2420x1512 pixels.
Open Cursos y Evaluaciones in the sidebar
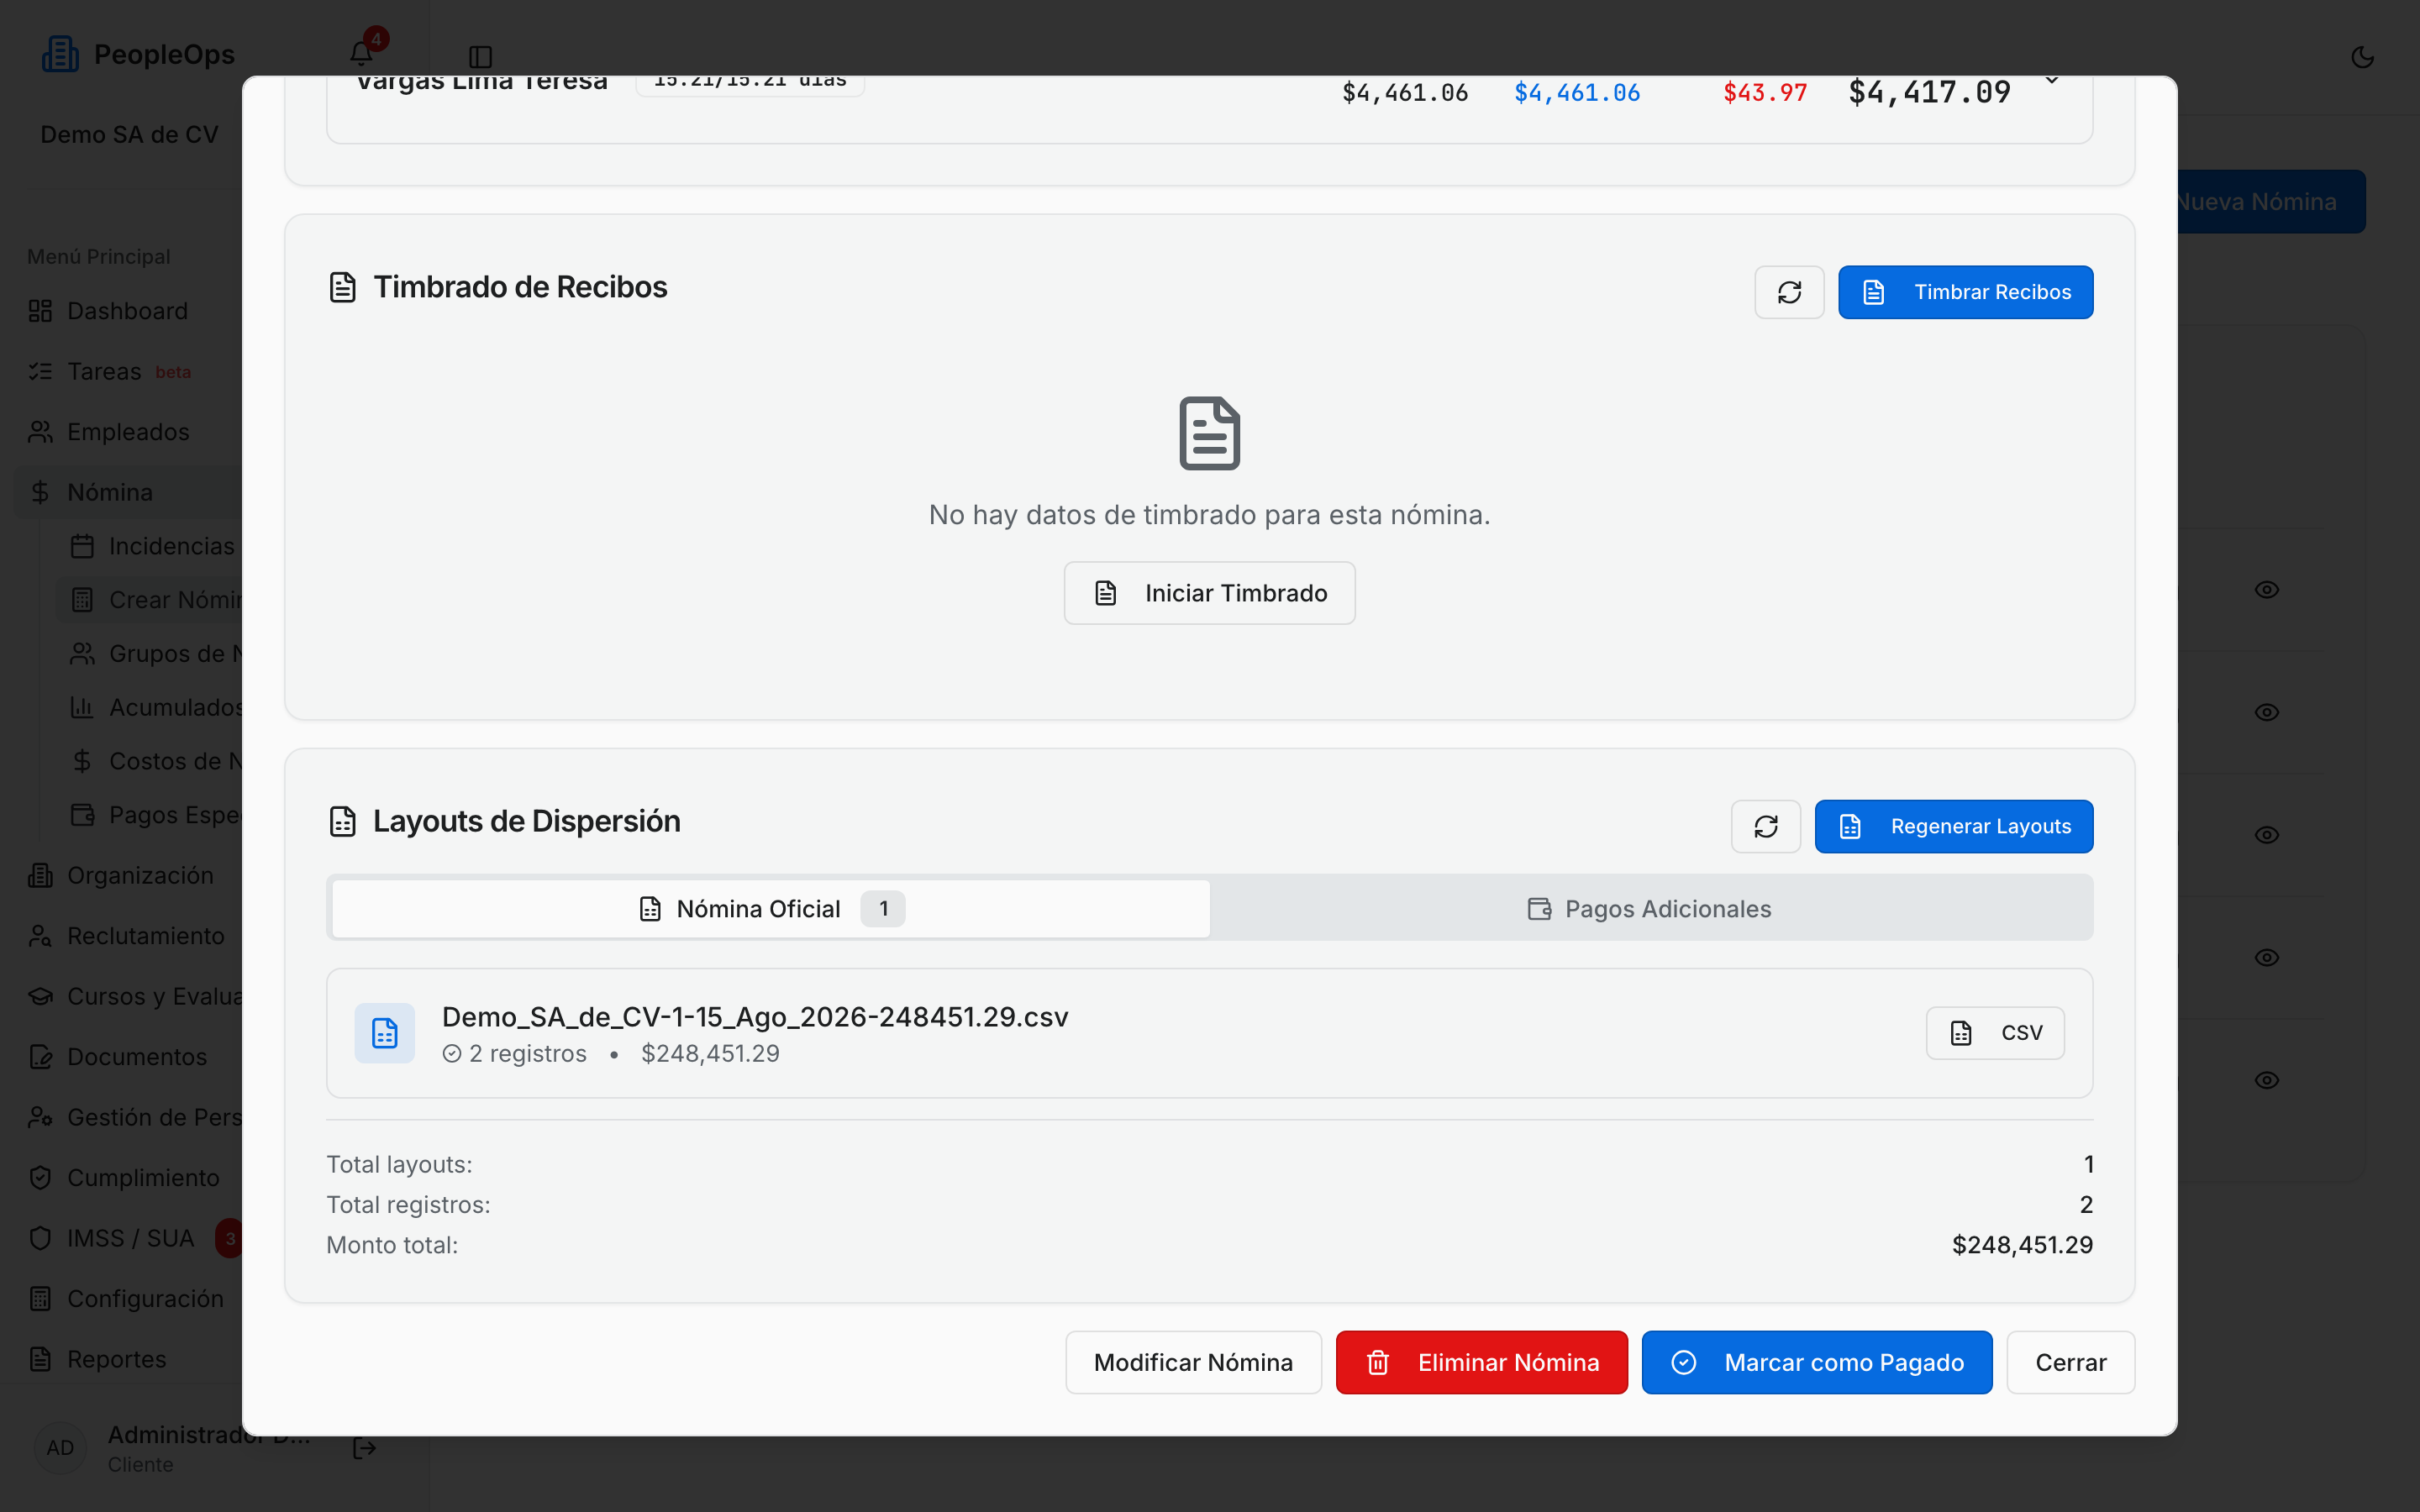pyautogui.click(x=128, y=996)
